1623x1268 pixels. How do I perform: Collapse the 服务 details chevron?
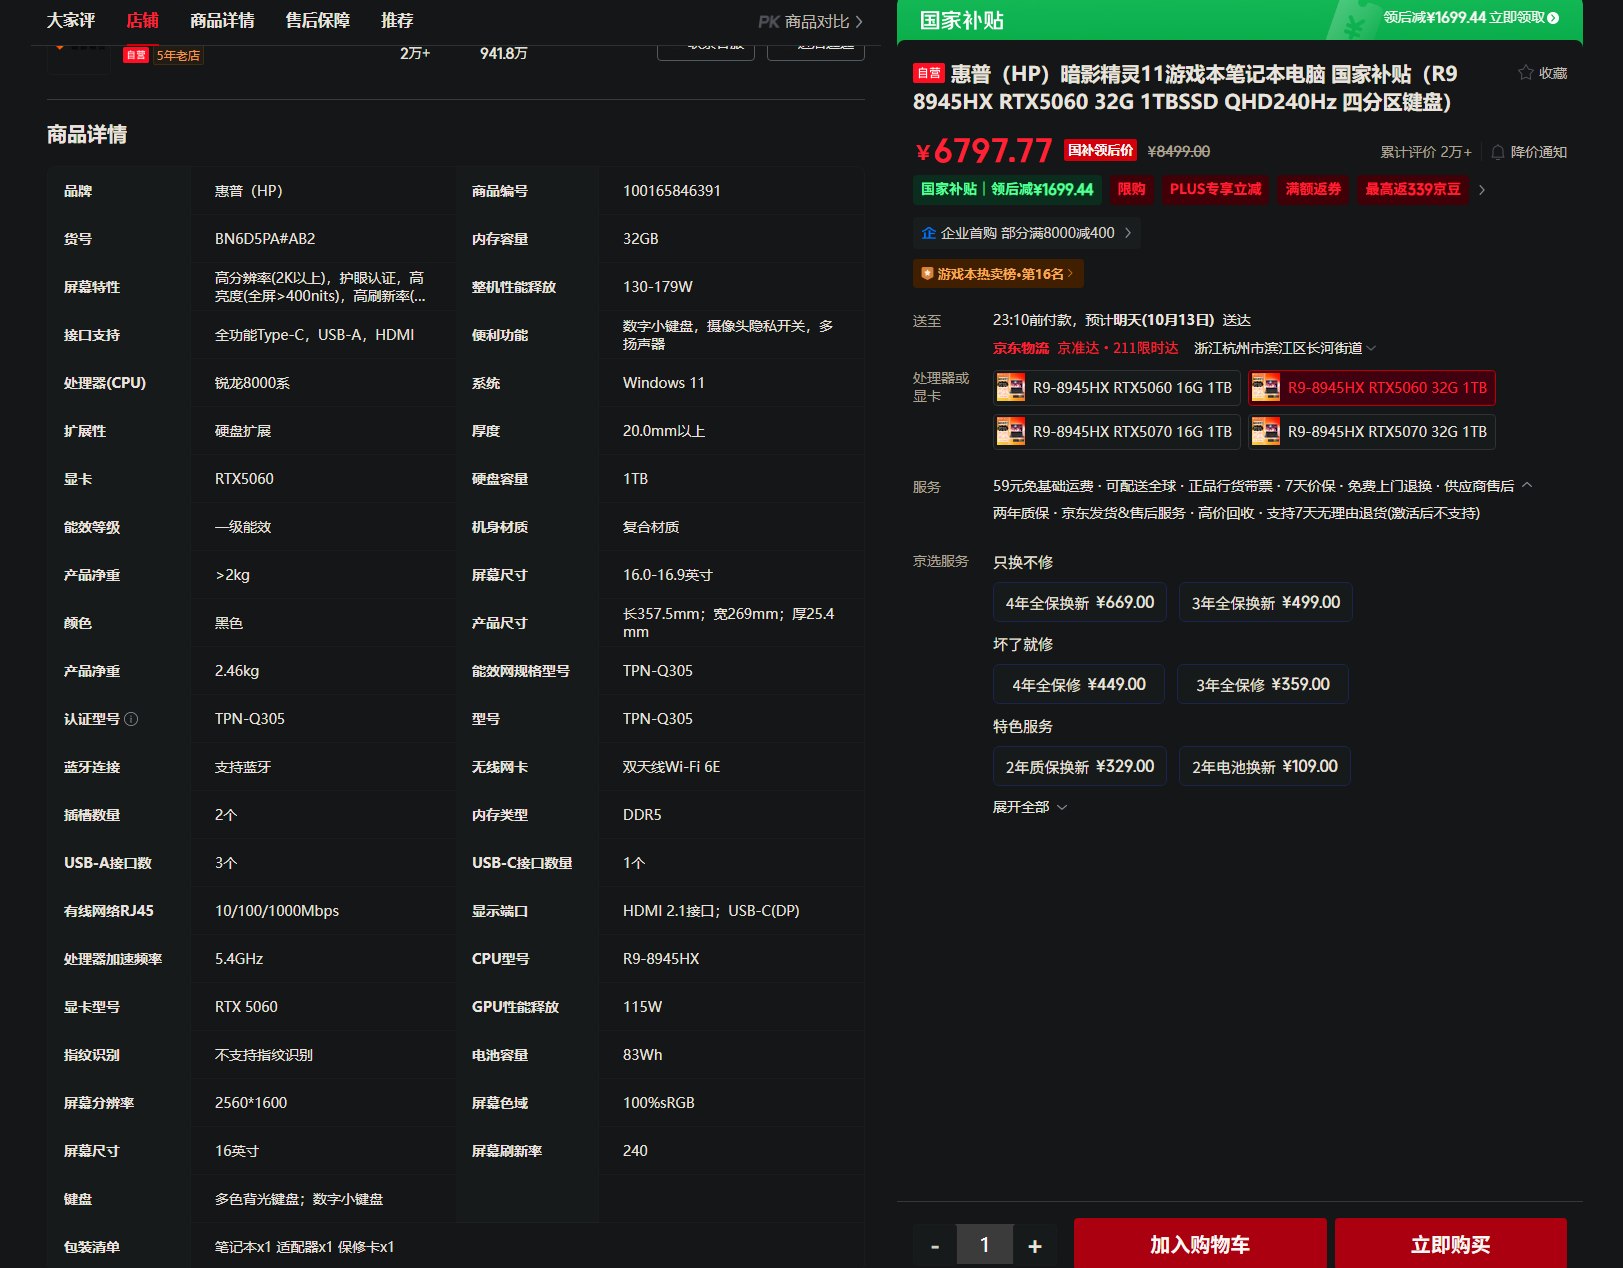pos(1527,486)
